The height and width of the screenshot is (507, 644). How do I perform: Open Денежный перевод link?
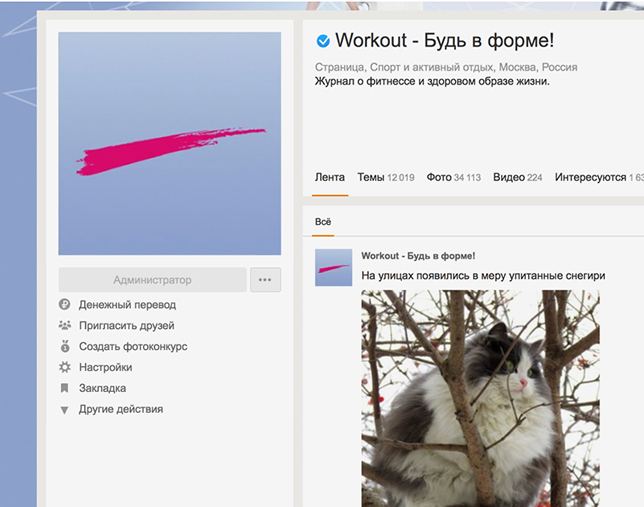(127, 305)
